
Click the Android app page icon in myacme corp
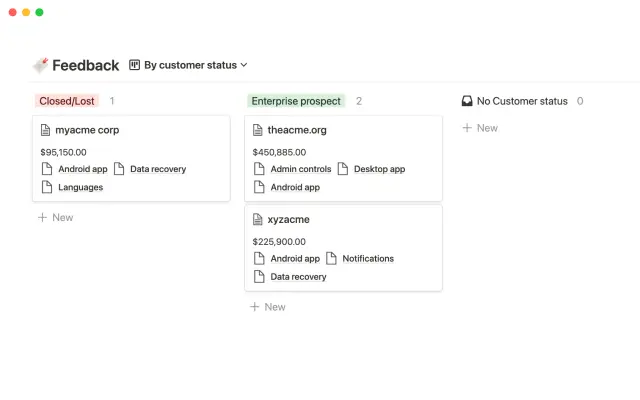pos(47,169)
